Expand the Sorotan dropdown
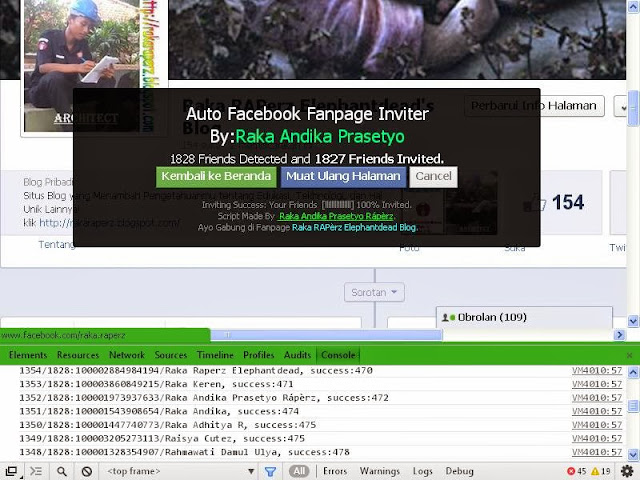 click(x=374, y=292)
